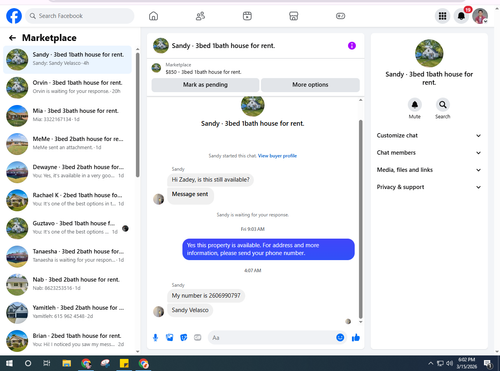This screenshot has width=500, height=371.
Task: Open Yamitleh 3bed 2bath conversation
Action: point(68,312)
